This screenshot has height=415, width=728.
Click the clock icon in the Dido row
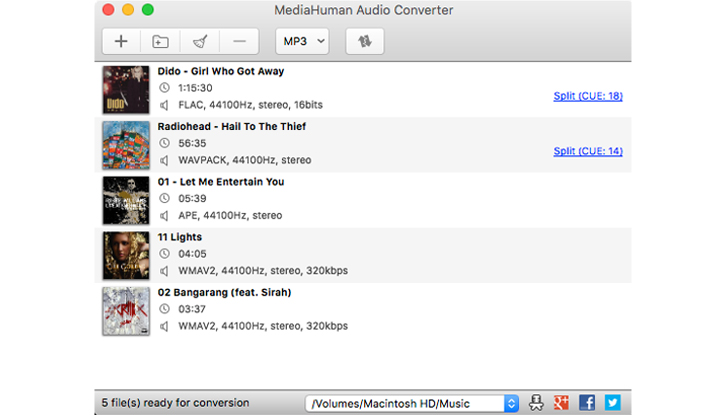(164, 88)
